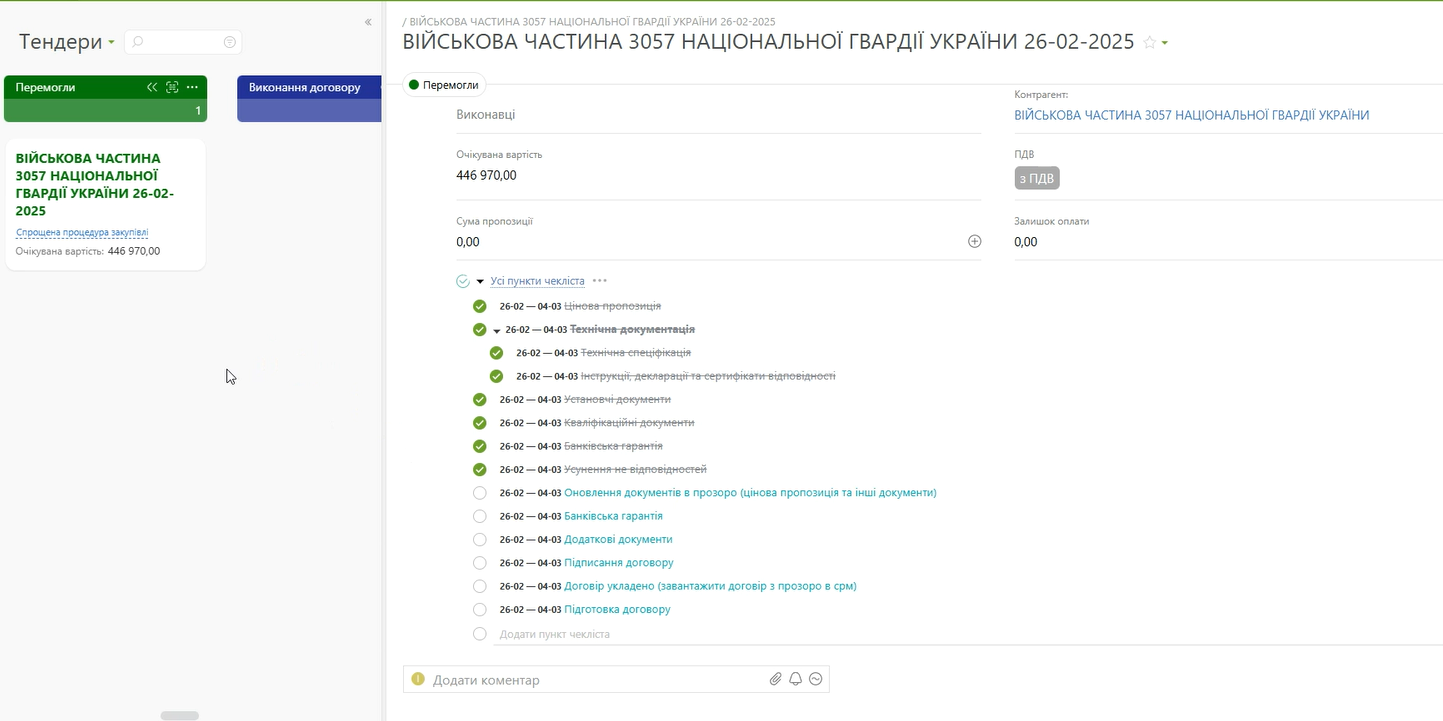
Task: Star the tender as favorite
Action: [1149, 42]
